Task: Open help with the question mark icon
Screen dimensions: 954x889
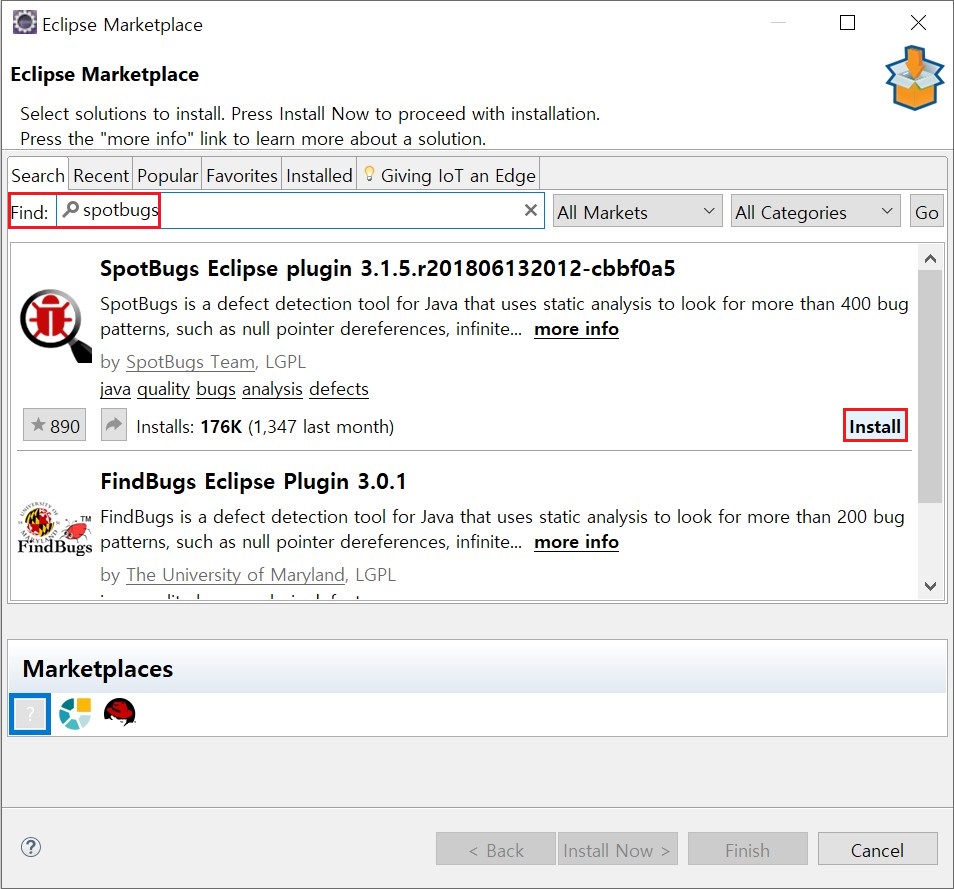Action: pos(31,848)
